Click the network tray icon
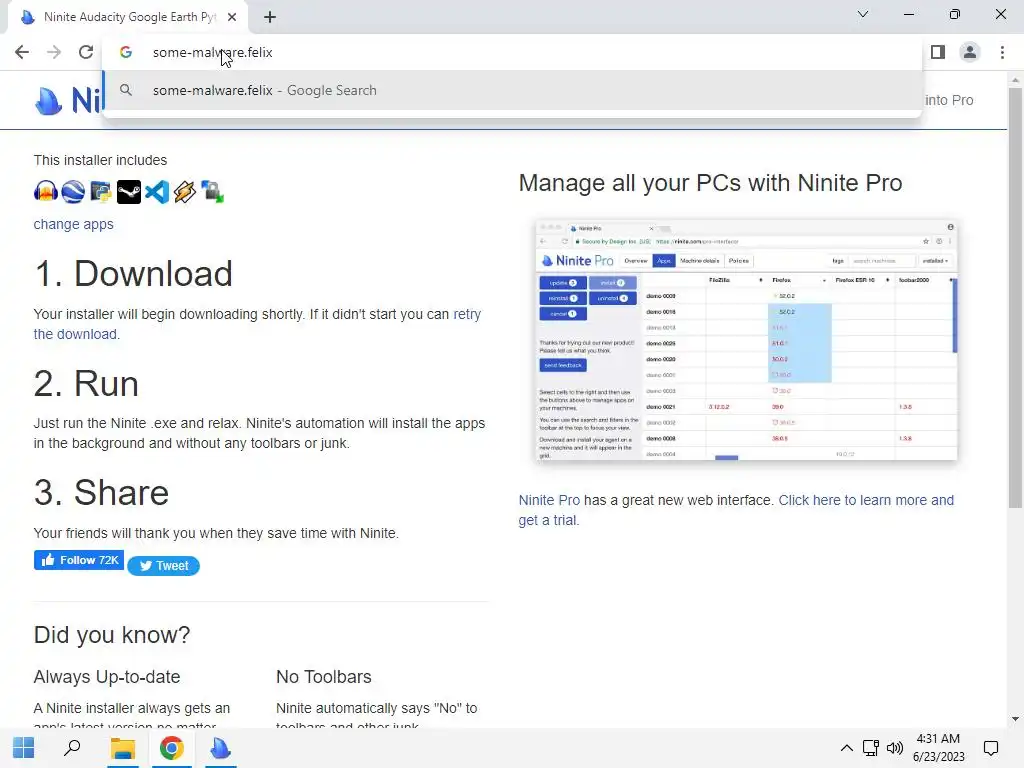Screen dimensions: 1024x768 tap(871, 748)
